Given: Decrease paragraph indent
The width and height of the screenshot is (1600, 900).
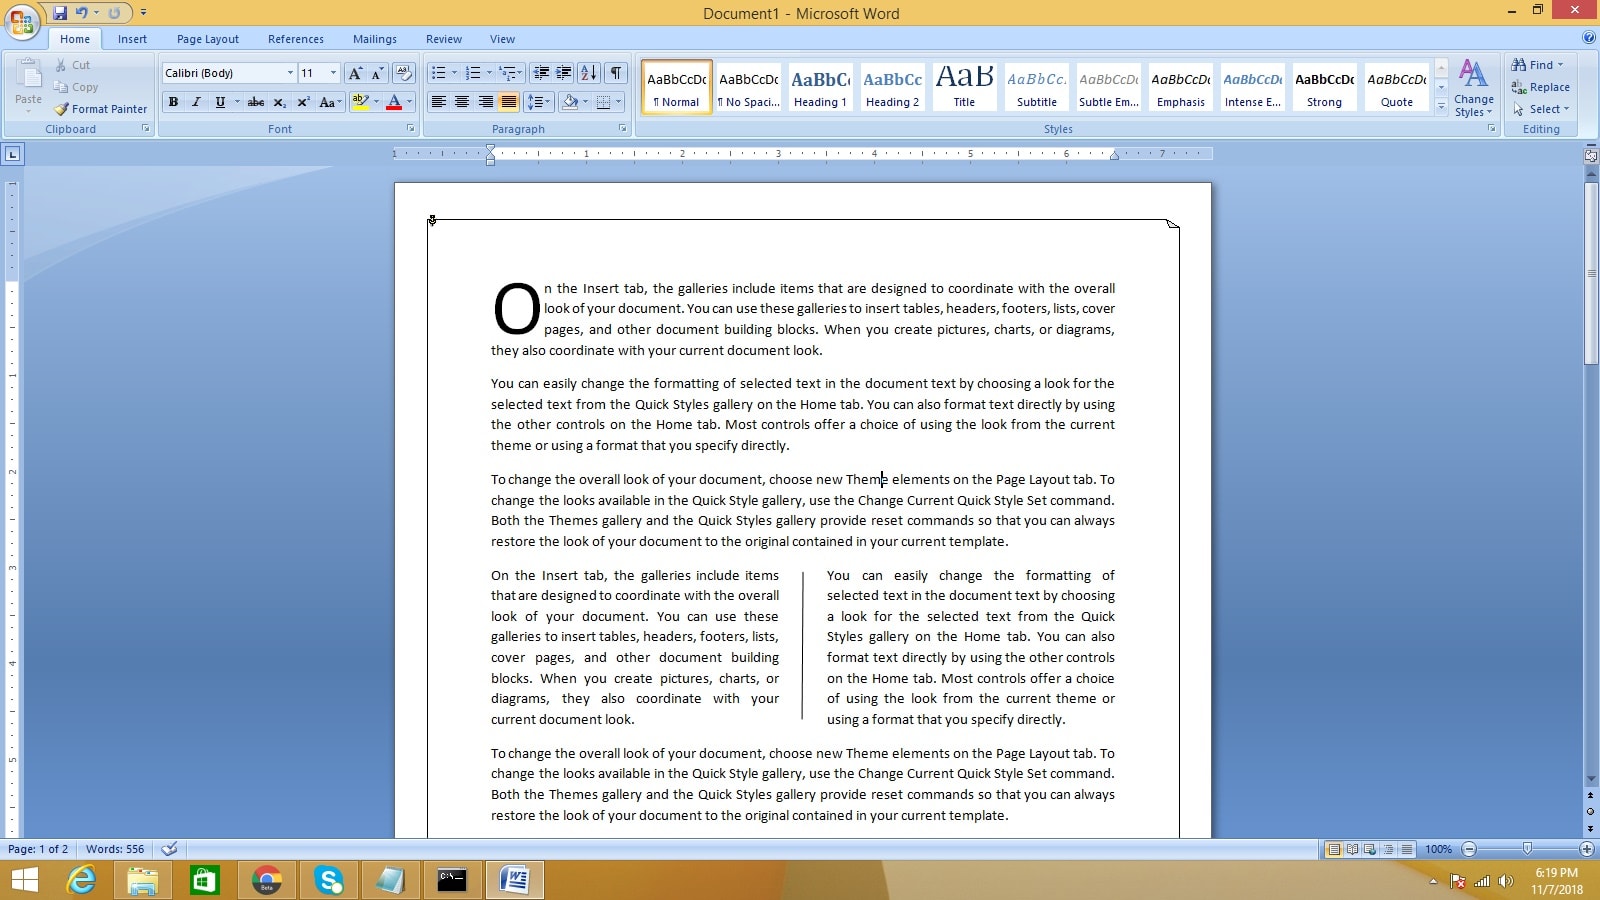Looking at the screenshot, I should 541,73.
